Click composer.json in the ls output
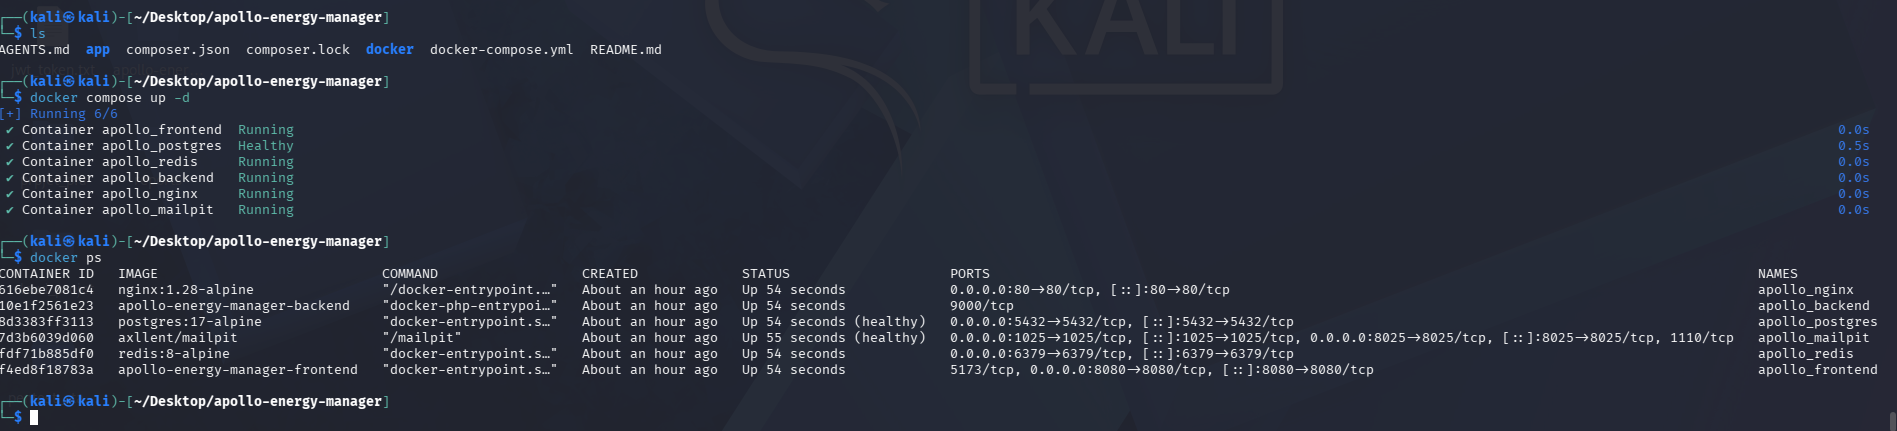The width and height of the screenshot is (1897, 431). tap(178, 50)
